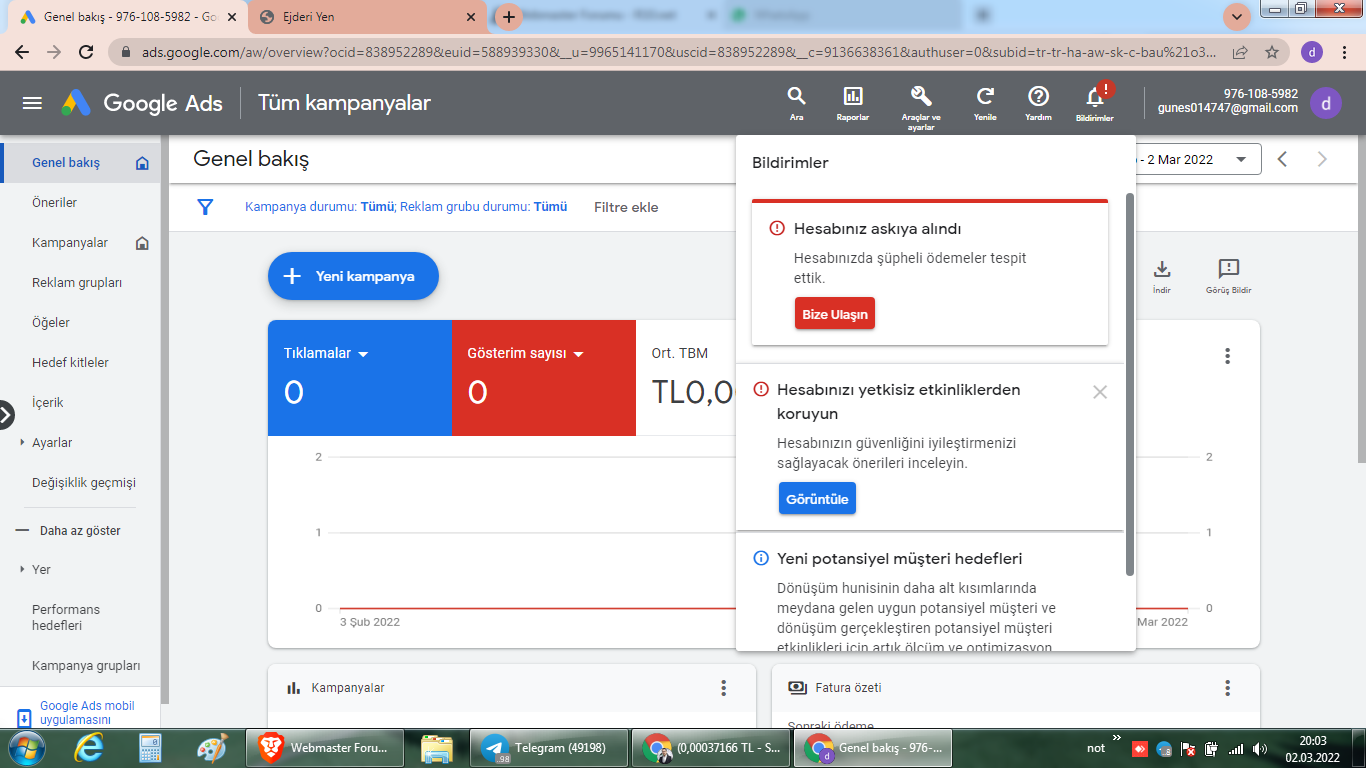Open Google Ads mobil uygulamasını link
Viewport: 1366px width, 768px height.
pyautogui.click(x=87, y=713)
